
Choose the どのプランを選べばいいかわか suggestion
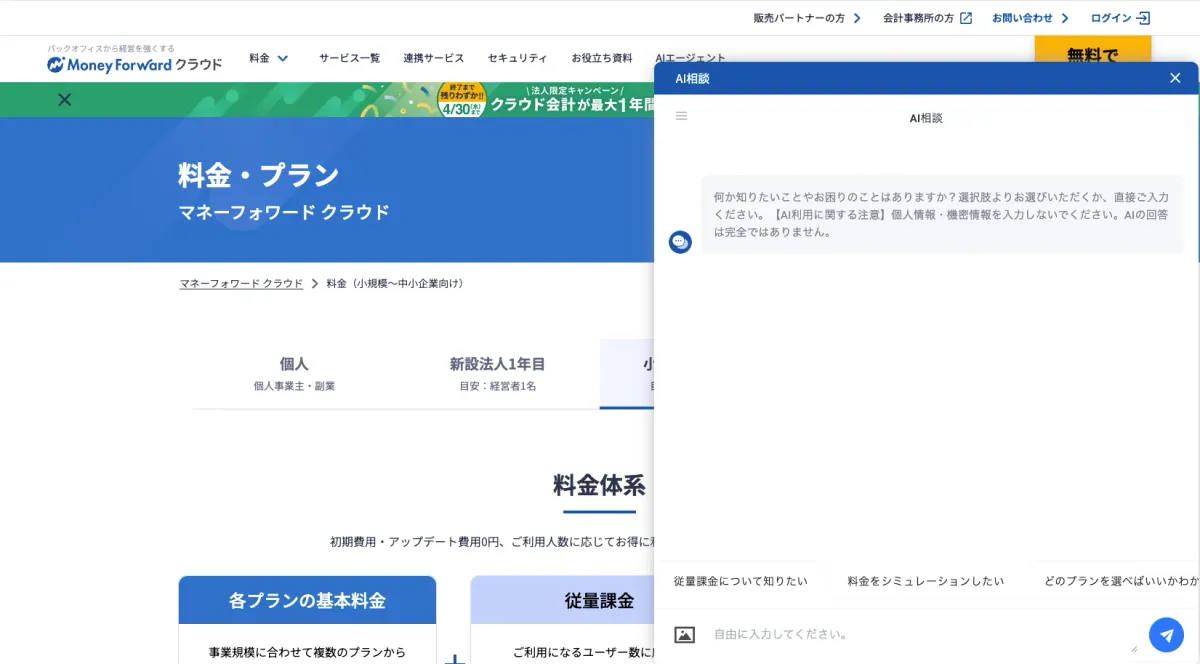[x=1118, y=581]
